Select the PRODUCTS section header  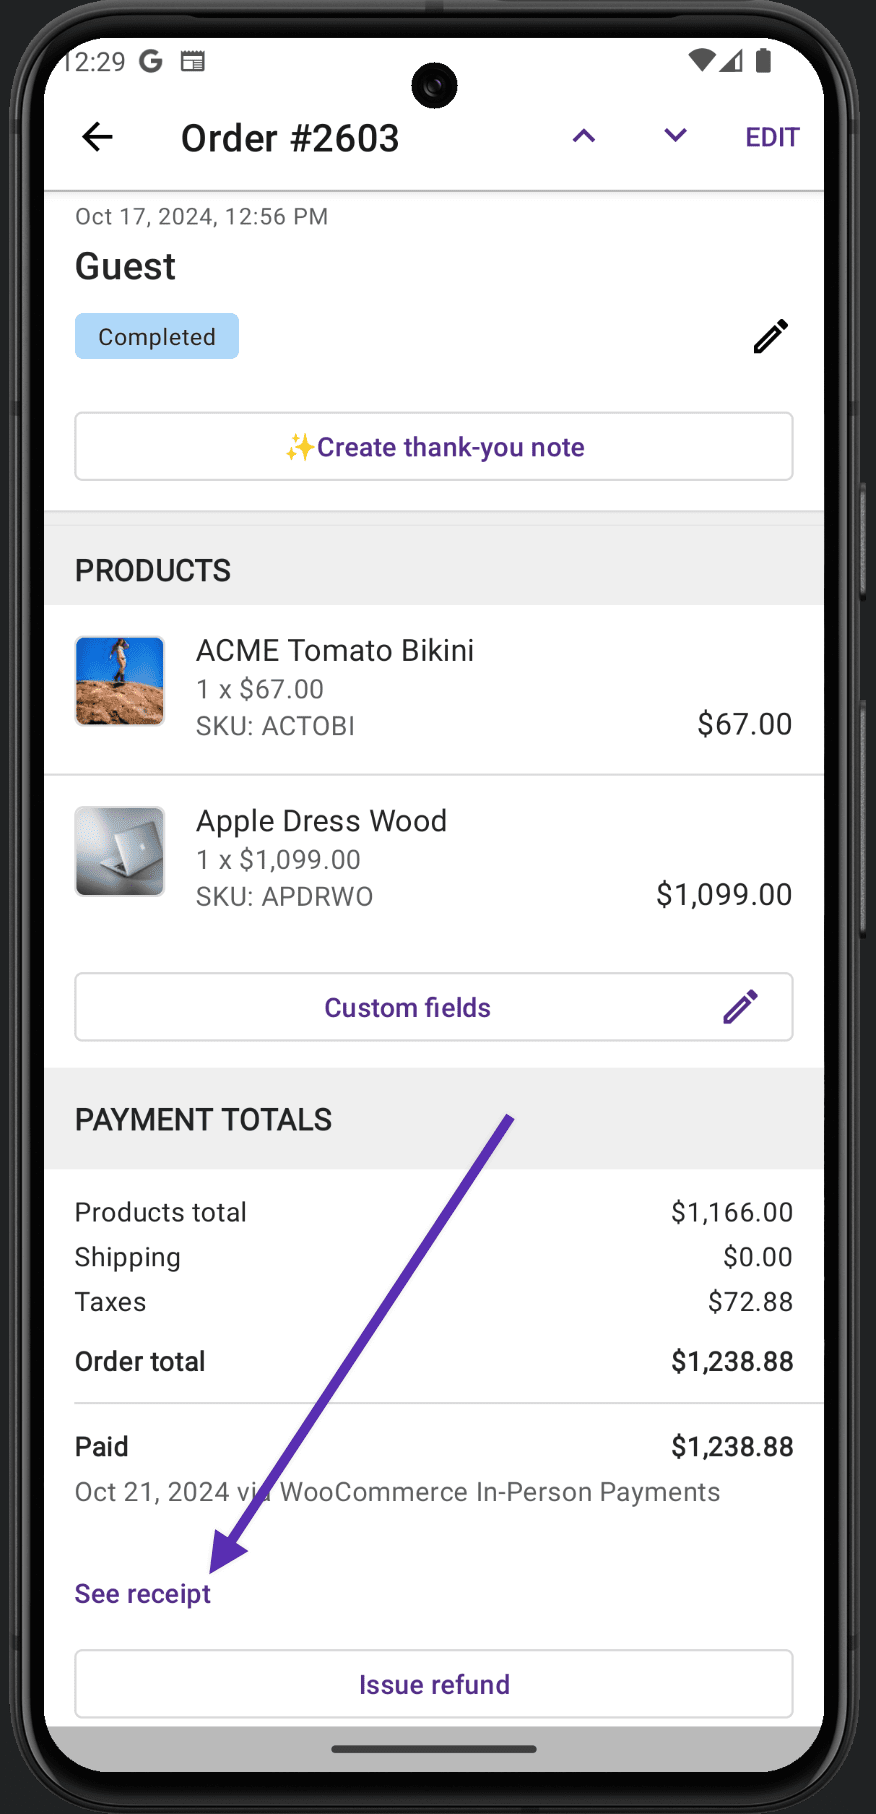pyautogui.click(x=152, y=570)
